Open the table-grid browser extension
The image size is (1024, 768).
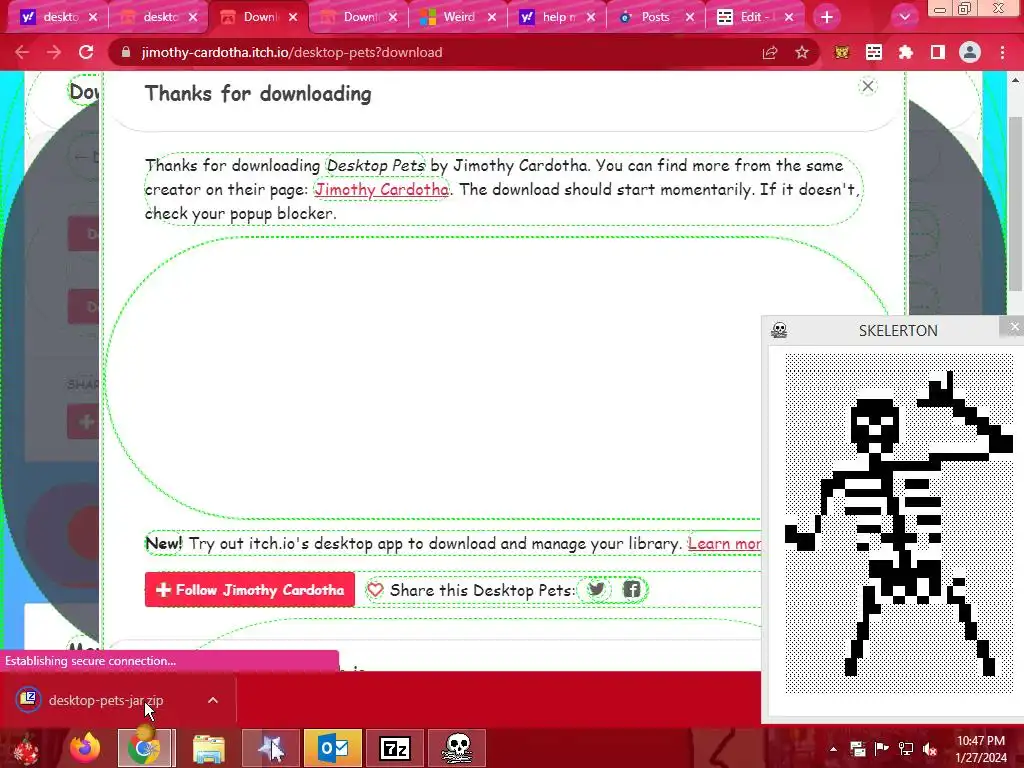(874, 52)
